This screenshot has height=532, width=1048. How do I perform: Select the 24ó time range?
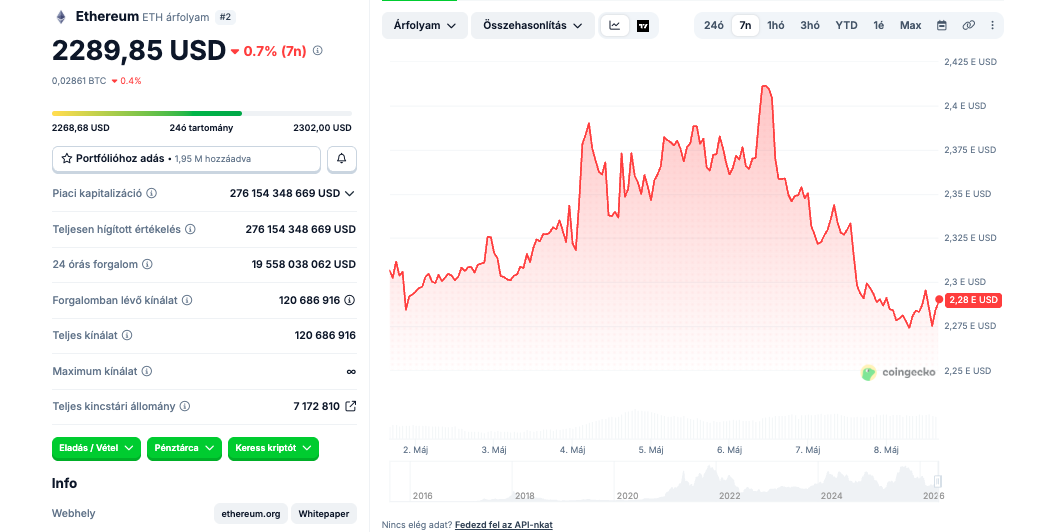tap(713, 25)
